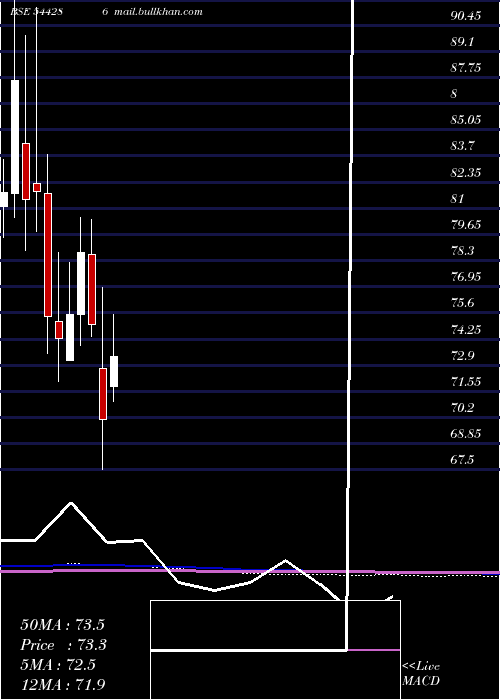Screen dimensions: 500x700
Task: Click the 76.95 price axis label
Action: coord(466,277)
